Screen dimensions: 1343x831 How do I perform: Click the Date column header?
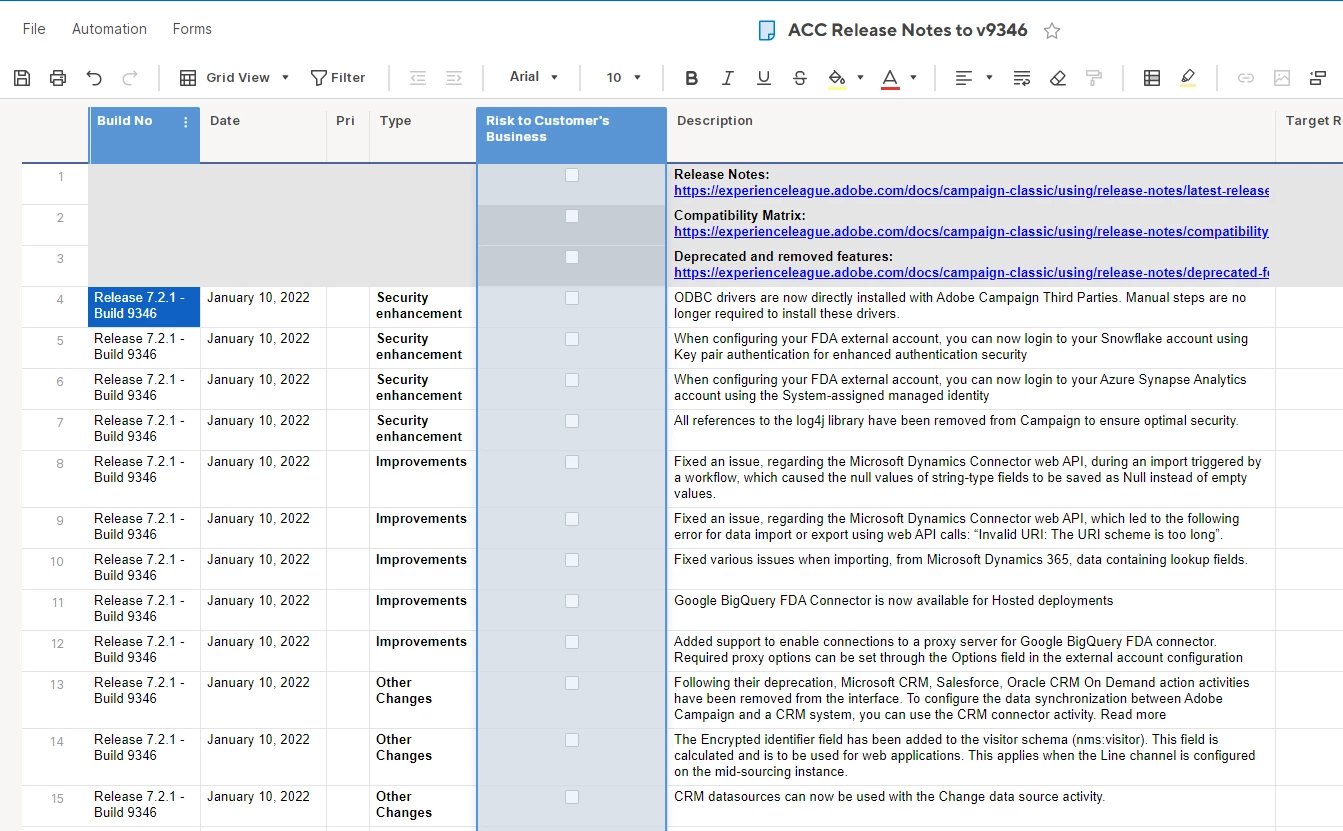[x=263, y=134]
